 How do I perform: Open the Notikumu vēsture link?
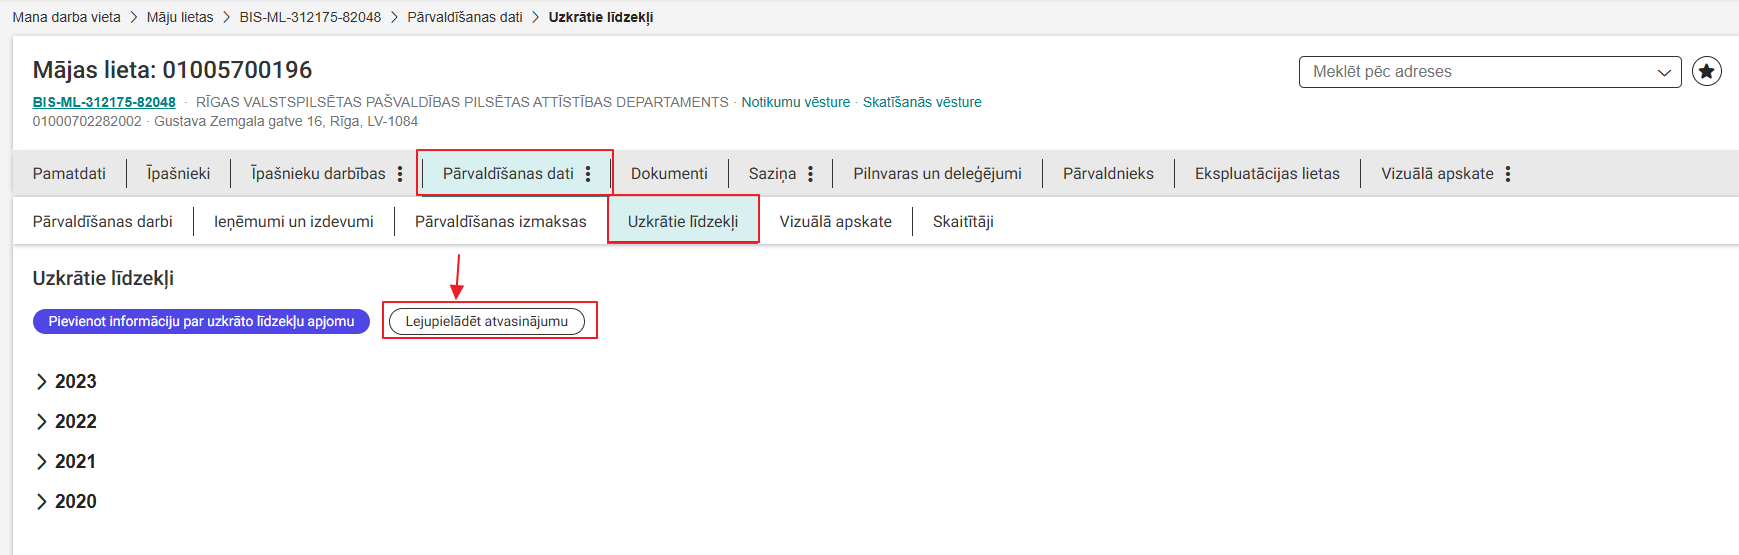795,102
